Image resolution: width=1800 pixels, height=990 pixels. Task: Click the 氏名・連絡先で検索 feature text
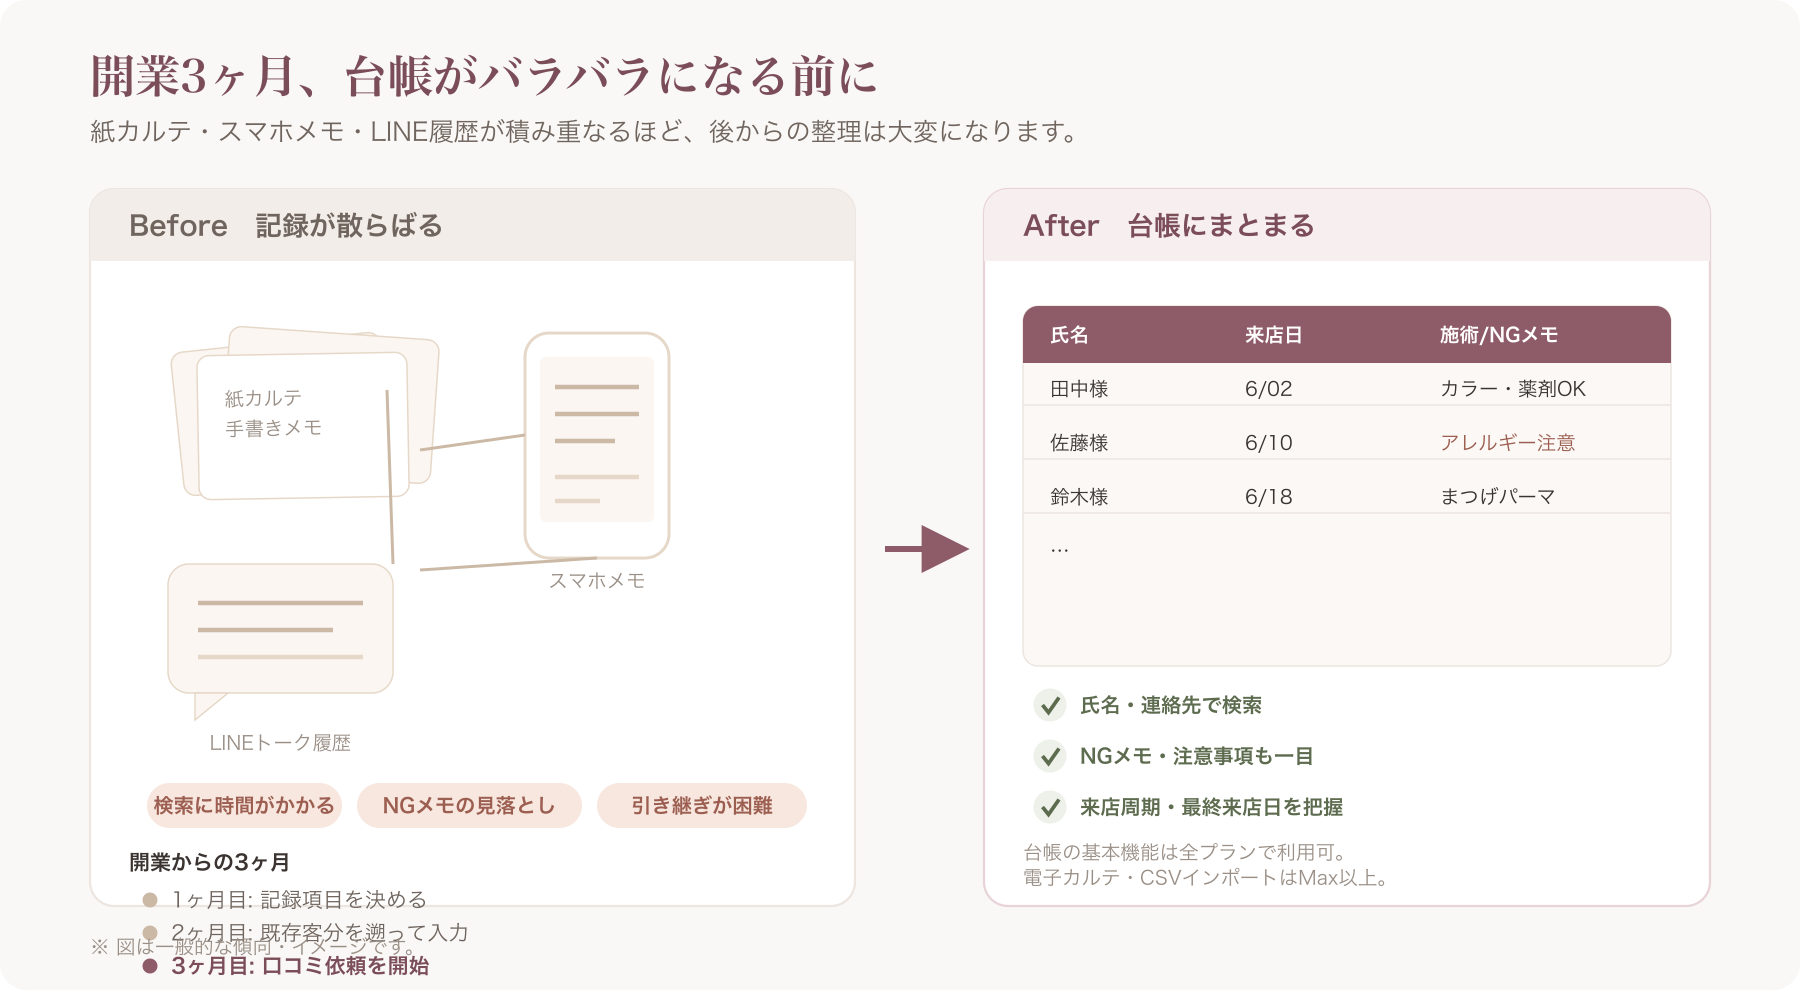(1171, 705)
